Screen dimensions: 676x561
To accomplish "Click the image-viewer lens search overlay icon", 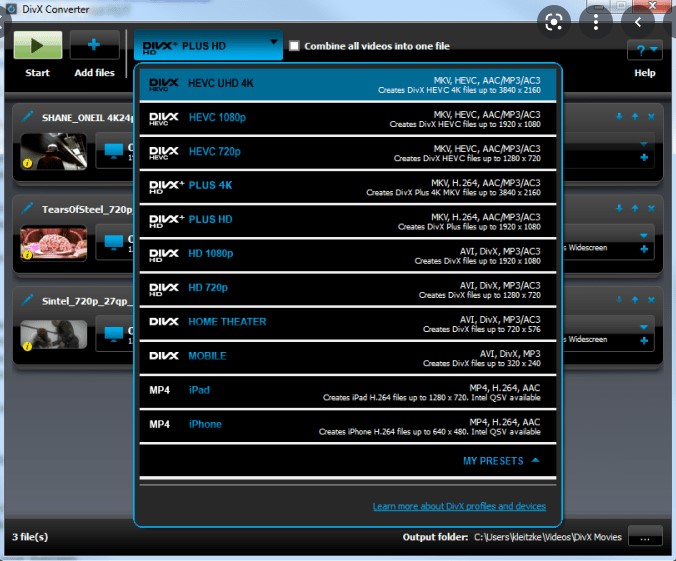I will pyautogui.click(x=554, y=22).
